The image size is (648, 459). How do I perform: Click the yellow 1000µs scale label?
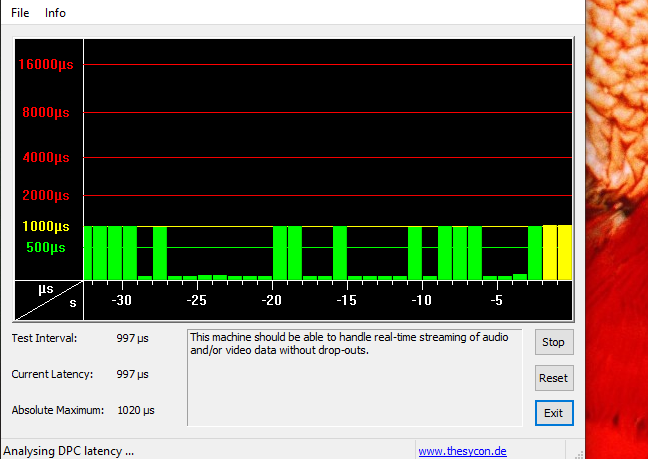coord(47,227)
